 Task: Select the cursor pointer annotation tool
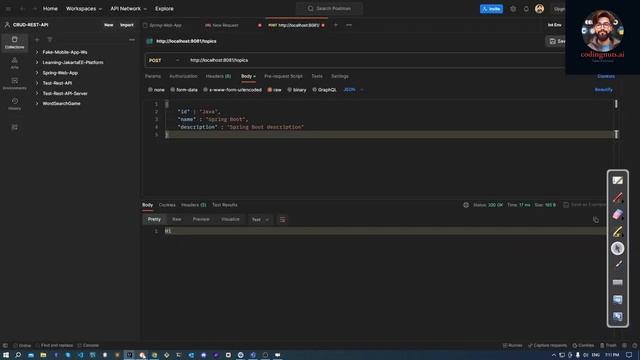pyautogui.click(x=618, y=248)
